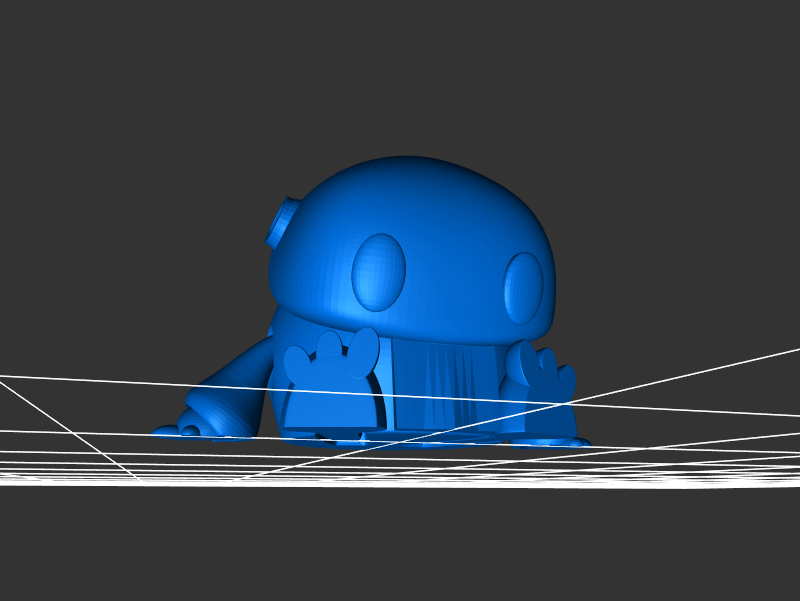The width and height of the screenshot is (800, 601).
Task: Select the robot's right oval eye
Action: (x=523, y=288)
